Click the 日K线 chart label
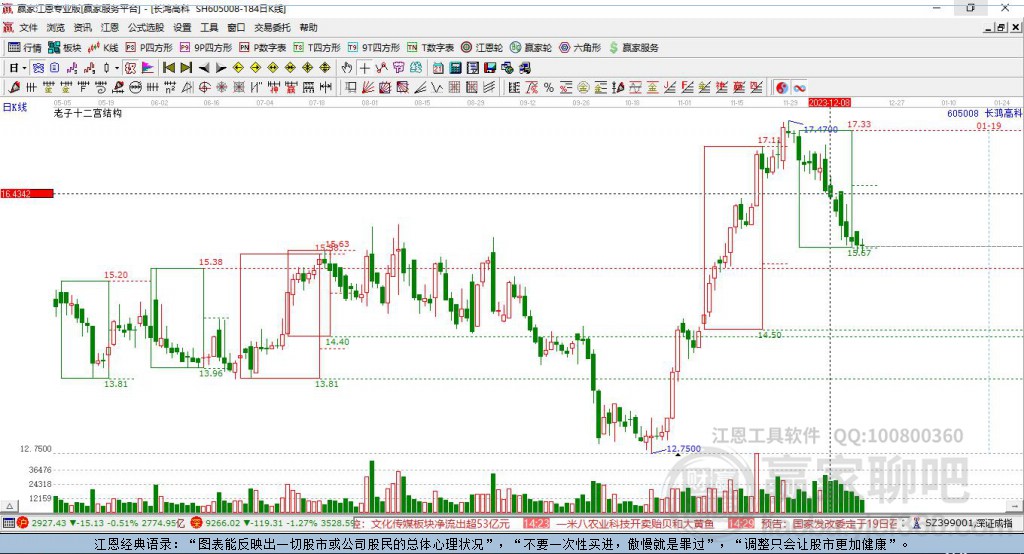Screen dimensions: 1024x554 coord(15,107)
